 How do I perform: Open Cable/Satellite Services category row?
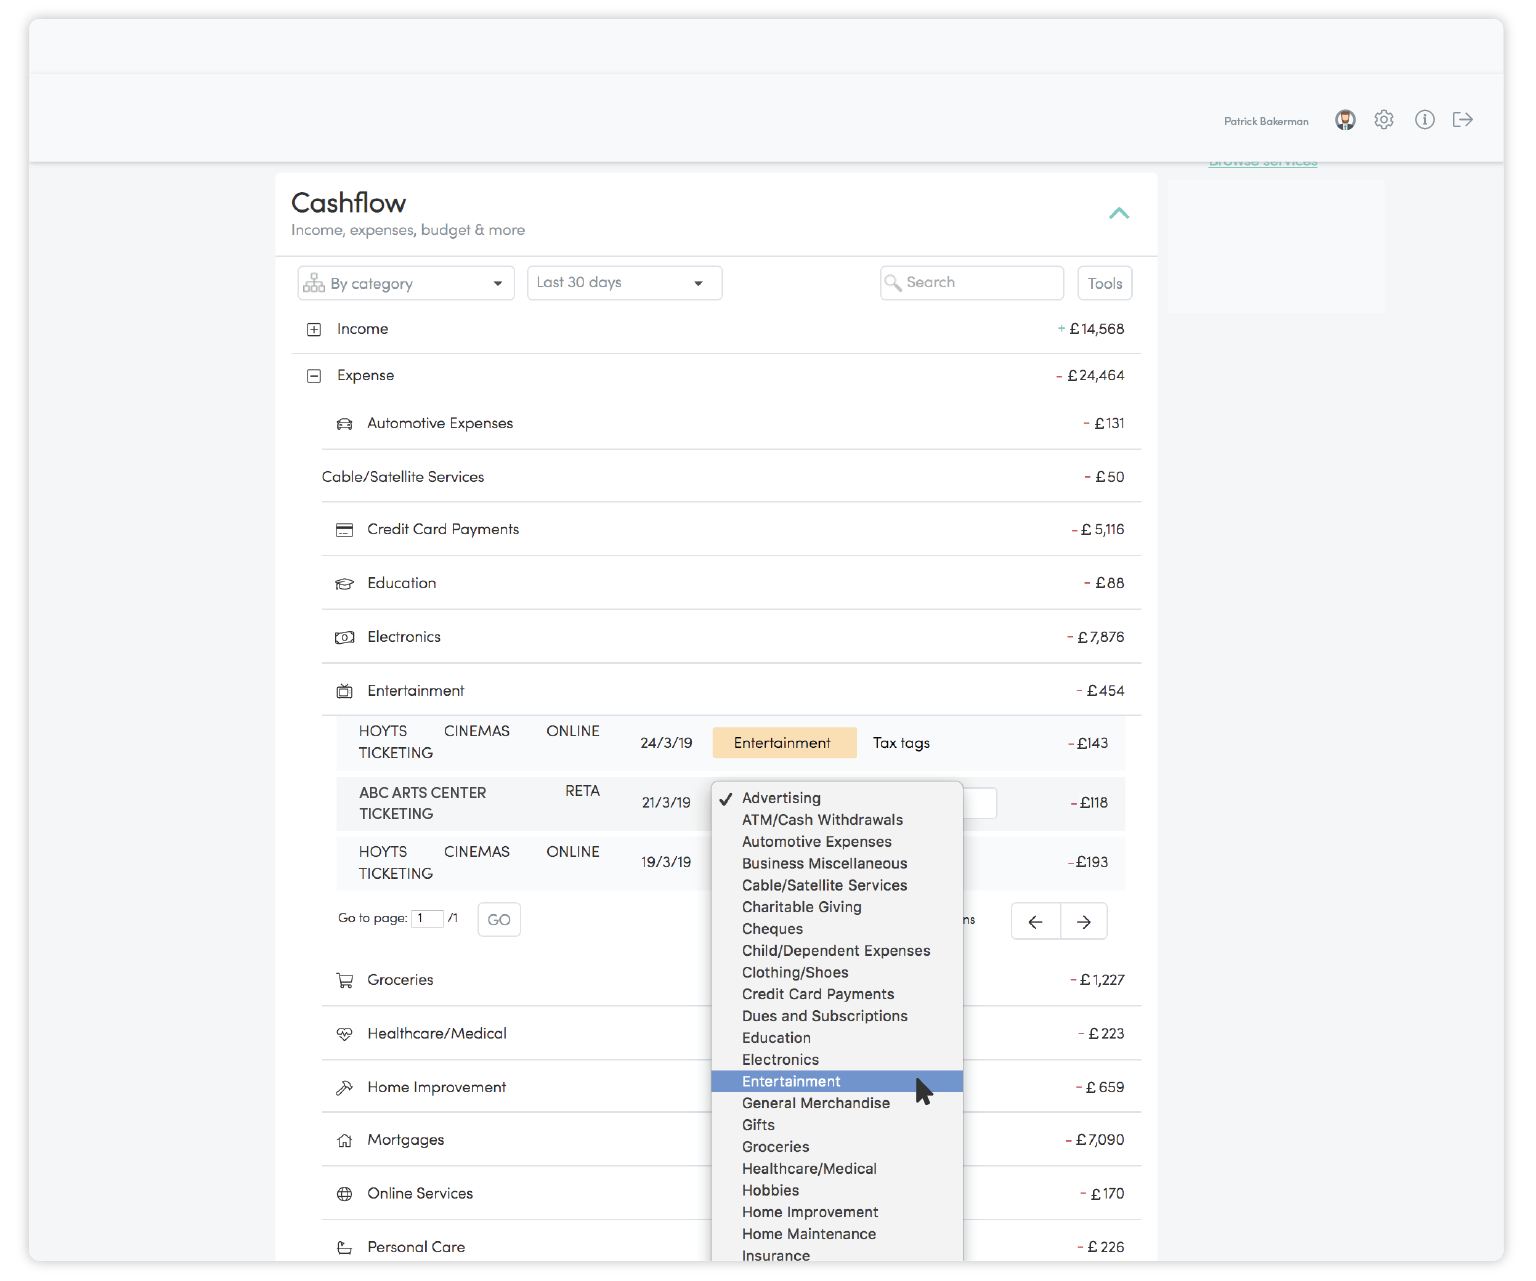pyautogui.click(x=731, y=477)
